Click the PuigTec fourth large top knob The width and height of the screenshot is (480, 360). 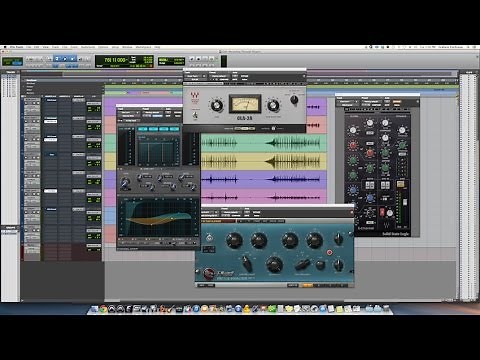(x=314, y=240)
